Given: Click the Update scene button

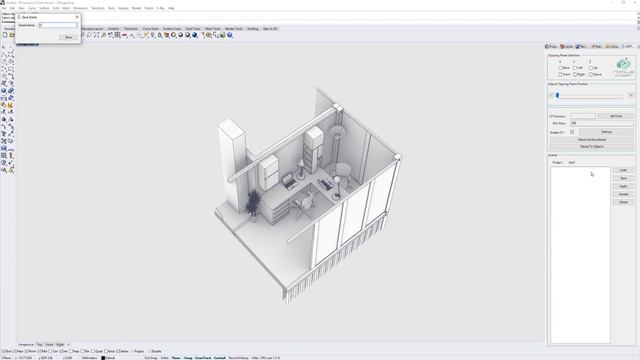Looking at the screenshot, I should coord(623,194).
